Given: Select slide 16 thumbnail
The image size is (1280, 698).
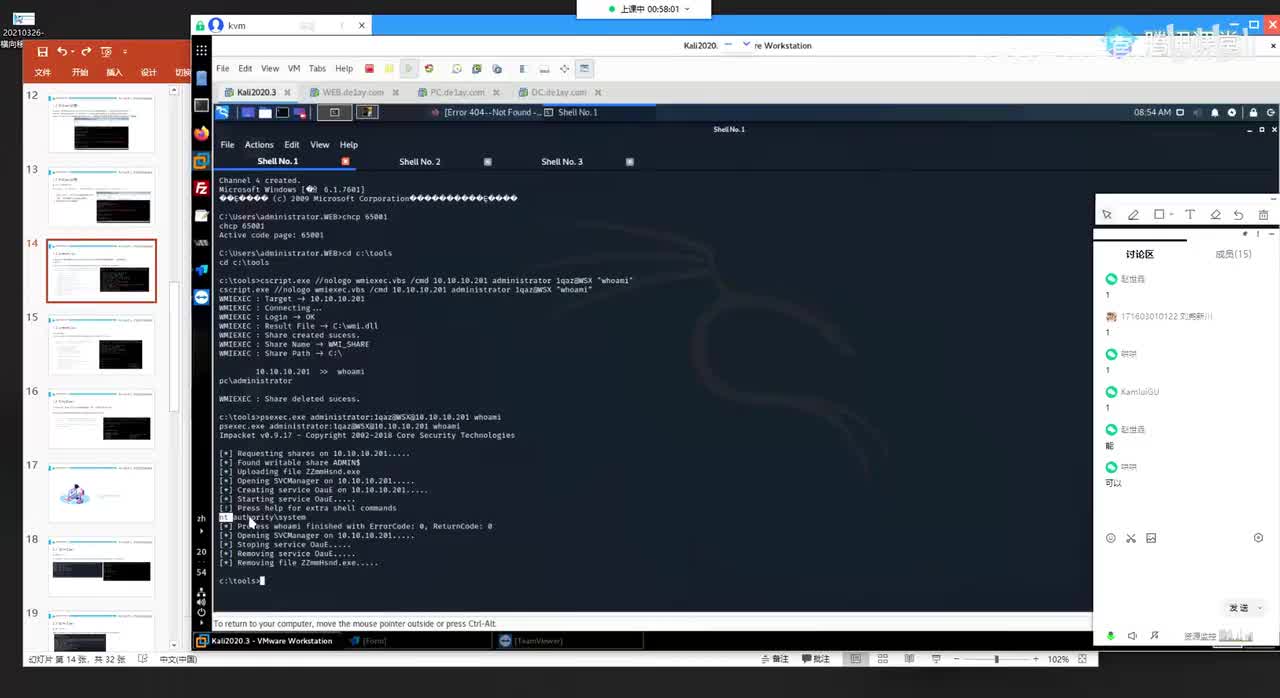Looking at the screenshot, I should tap(101, 418).
